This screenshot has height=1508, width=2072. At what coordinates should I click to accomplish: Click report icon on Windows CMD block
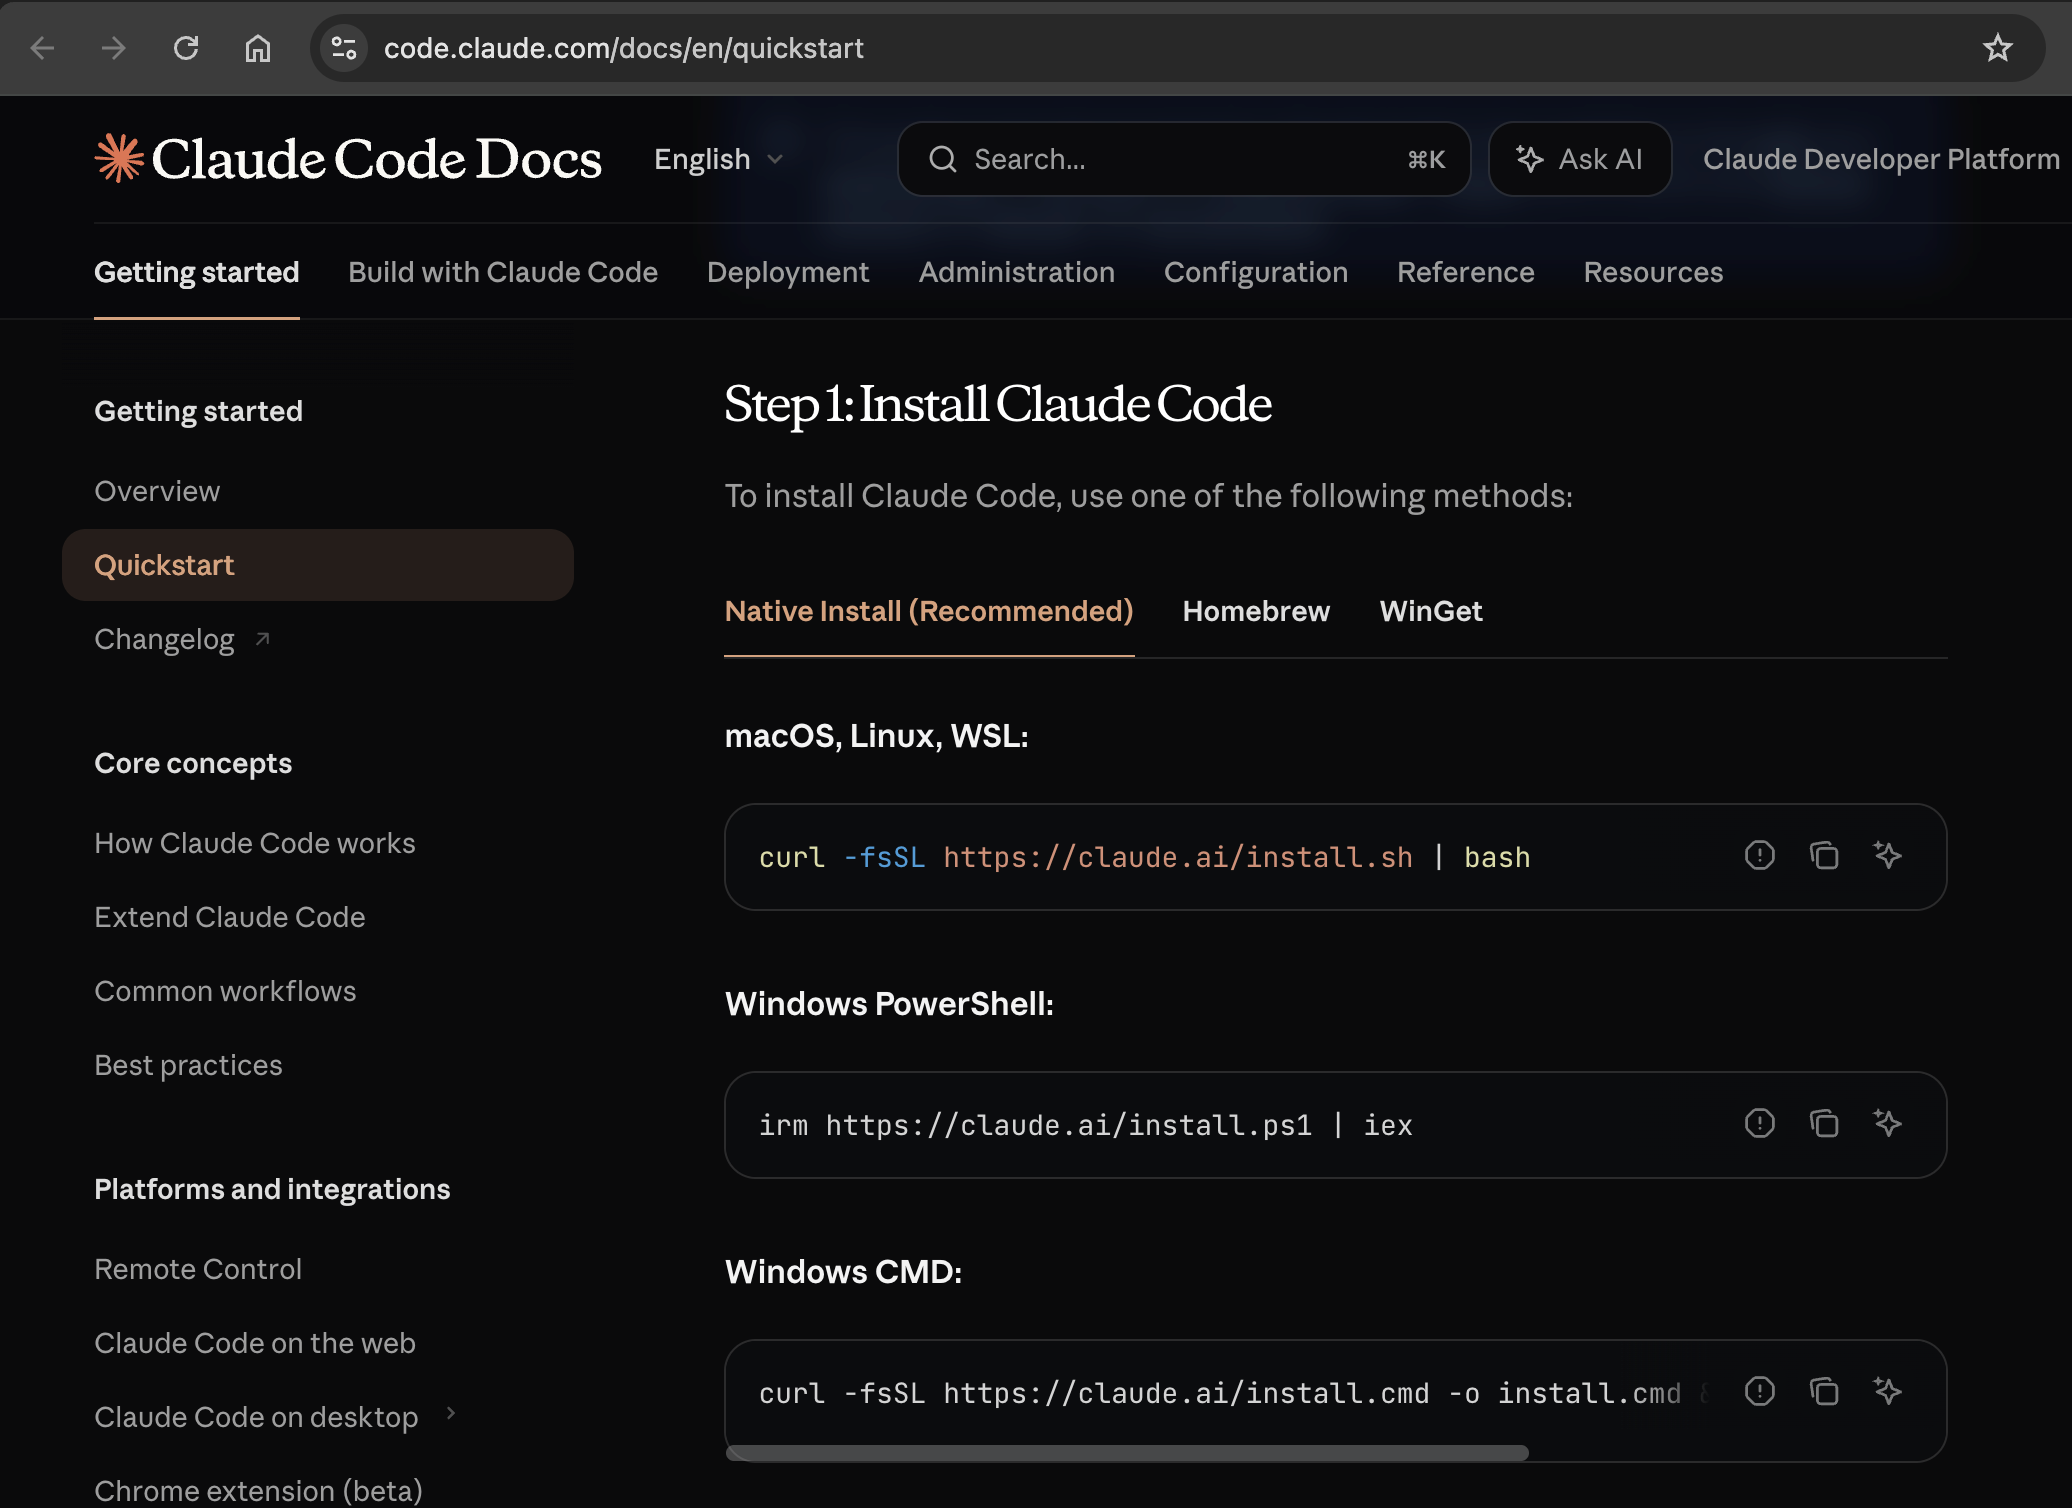click(1759, 1392)
